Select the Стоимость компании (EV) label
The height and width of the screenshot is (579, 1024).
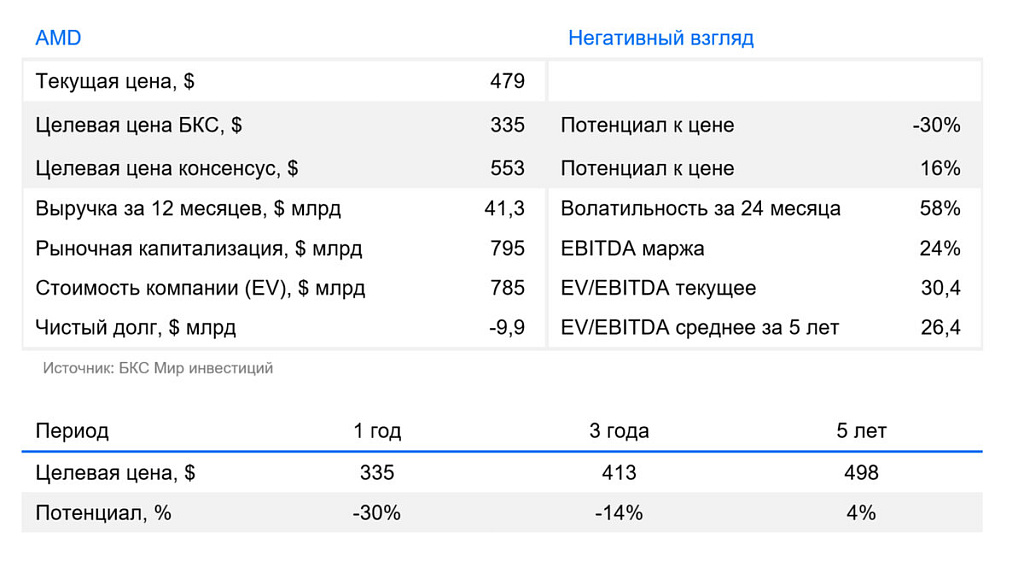[x=200, y=288]
